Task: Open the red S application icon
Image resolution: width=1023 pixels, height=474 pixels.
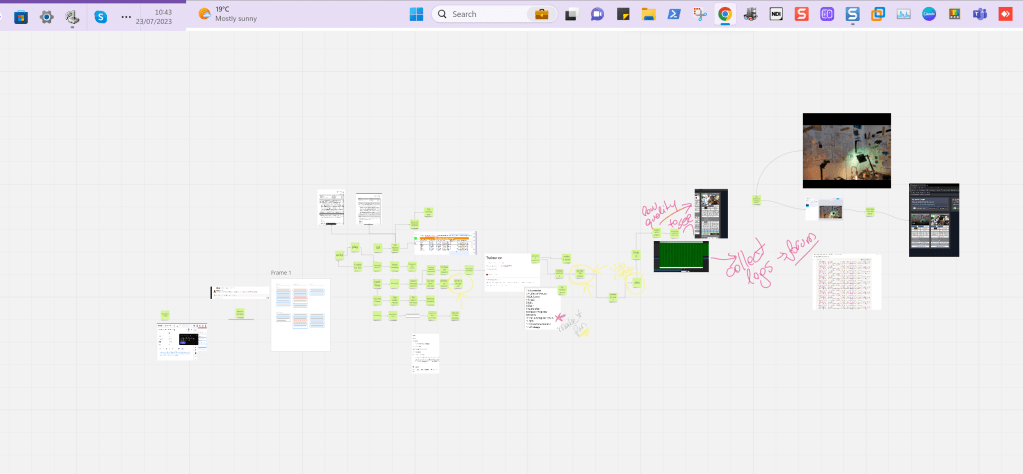Action: point(801,14)
